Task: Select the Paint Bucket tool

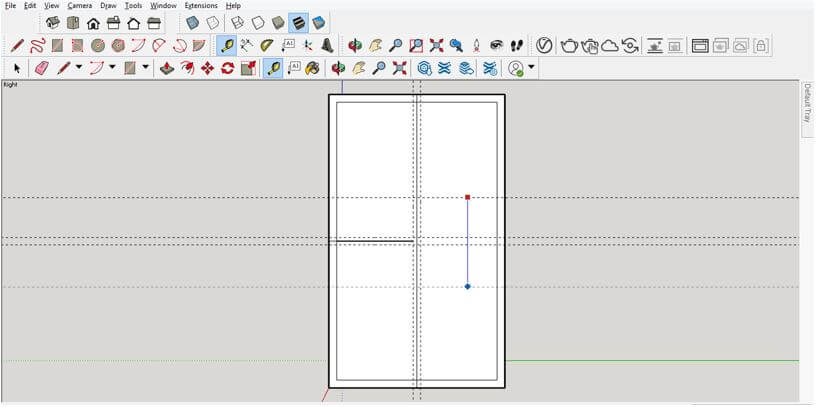Action: [x=312, y=68]
